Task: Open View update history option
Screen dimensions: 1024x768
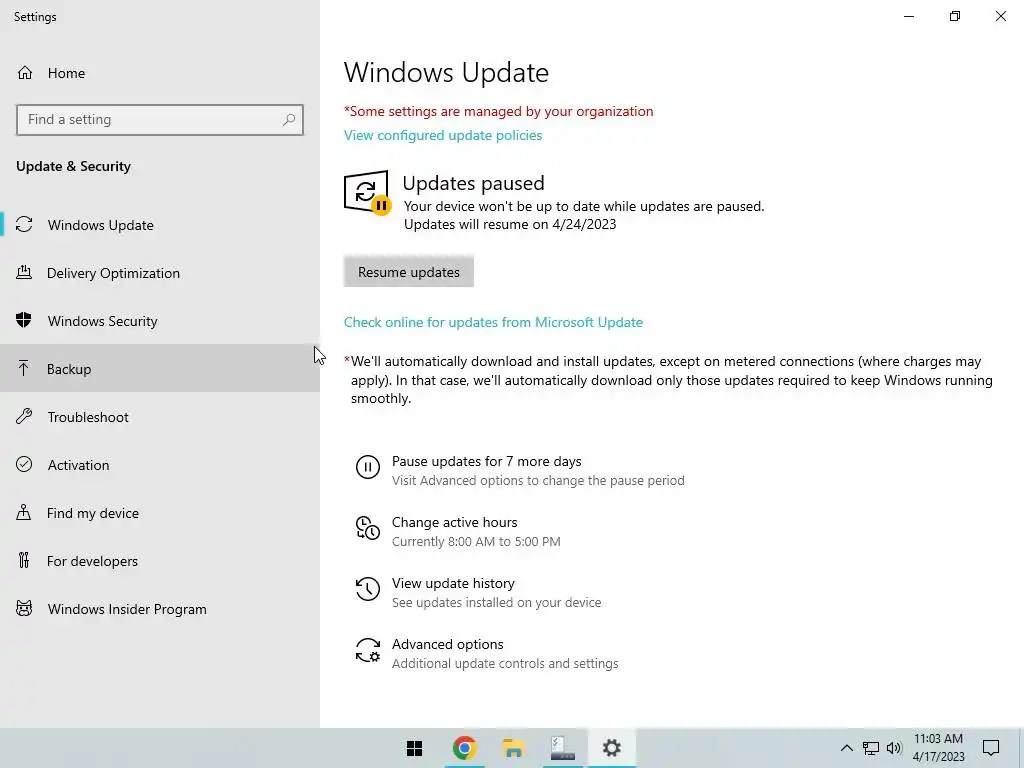Action: tap(478, 592)
